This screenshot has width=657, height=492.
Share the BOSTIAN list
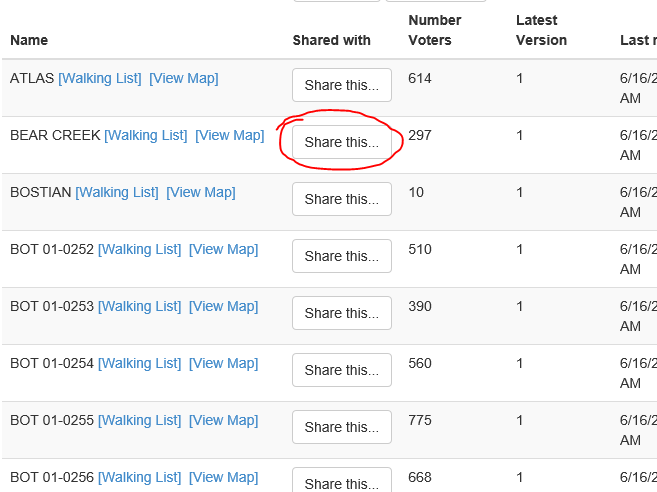coord(341,199)
